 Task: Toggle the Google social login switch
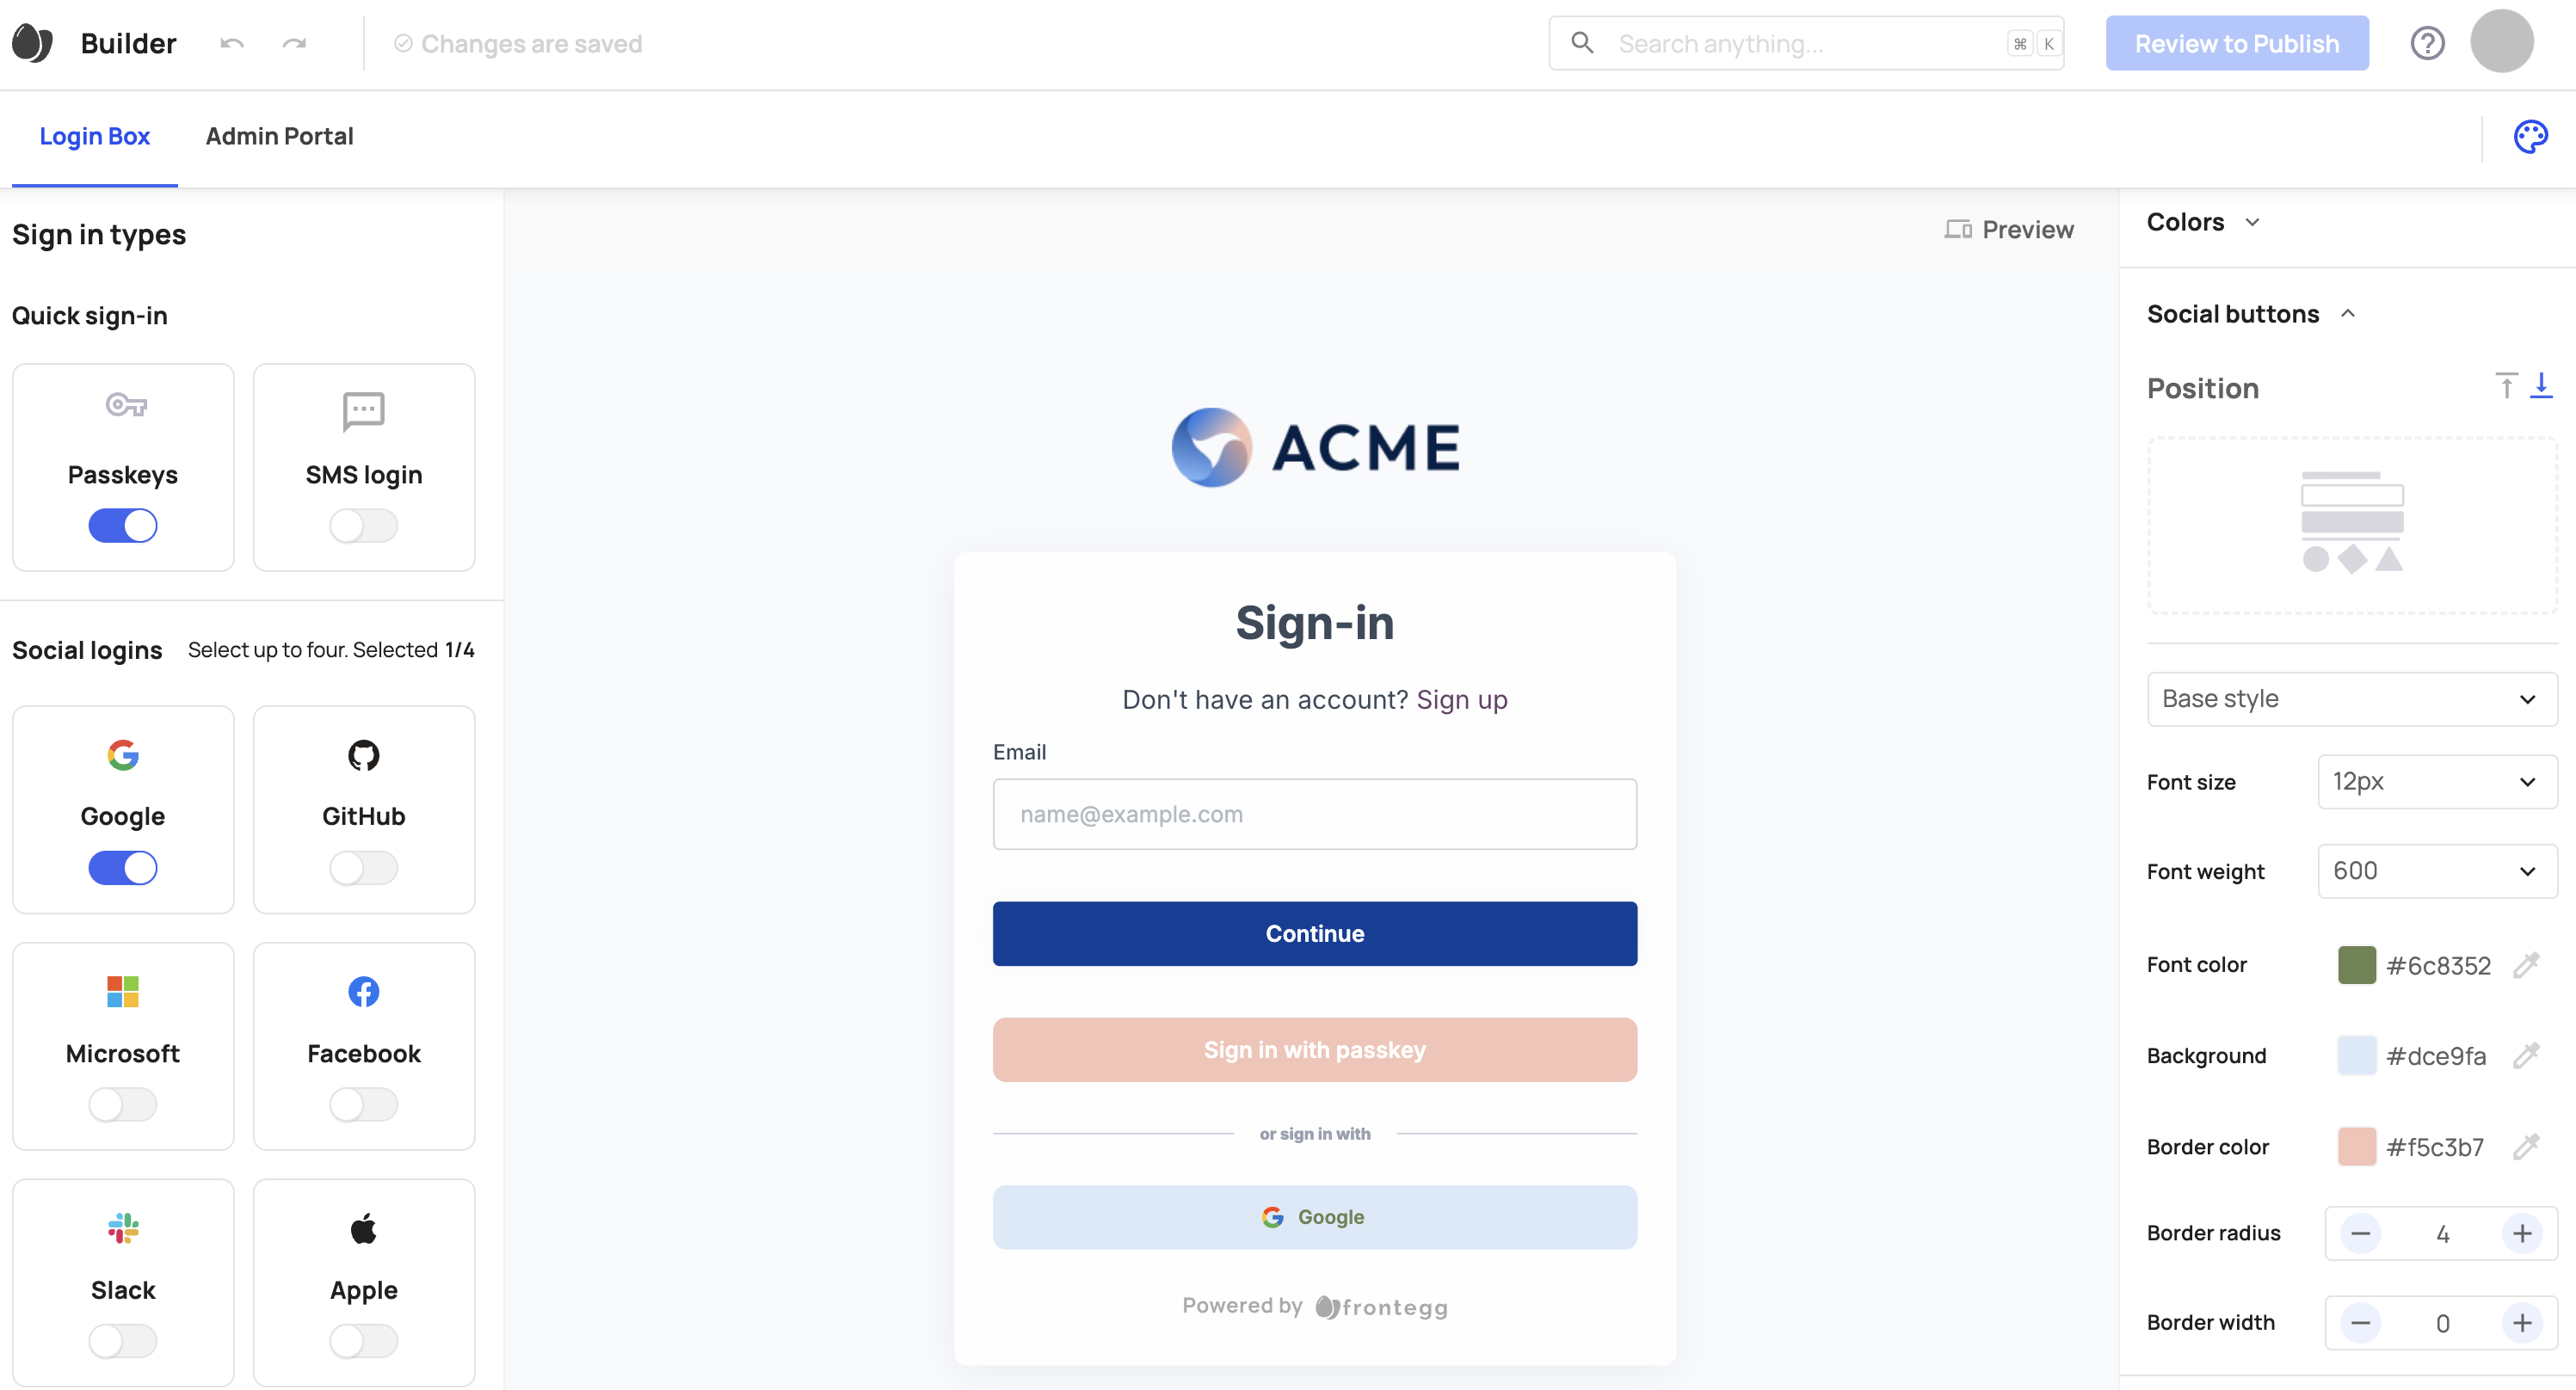pos(123,870)
